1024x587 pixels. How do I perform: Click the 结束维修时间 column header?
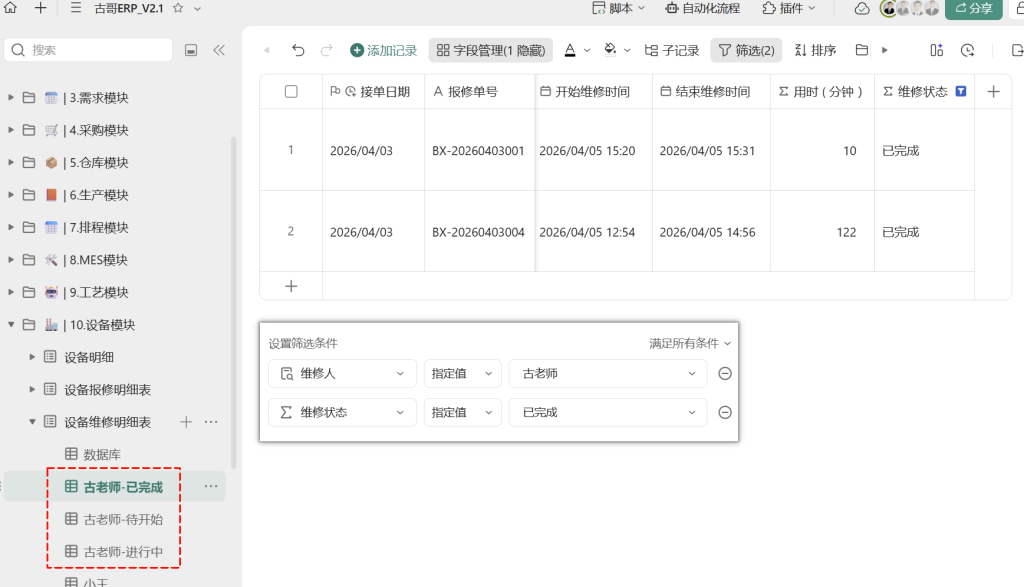(x=712, y=91)
